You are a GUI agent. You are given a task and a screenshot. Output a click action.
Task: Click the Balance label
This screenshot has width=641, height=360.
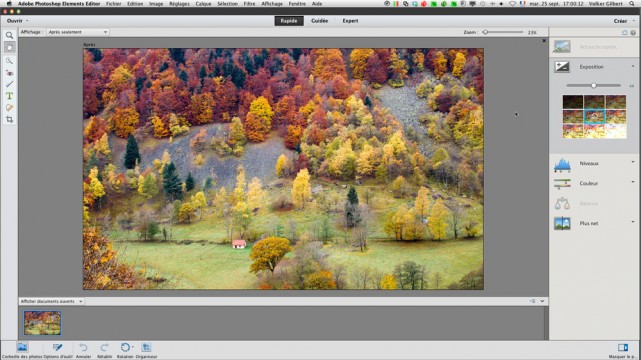[588, 203]
